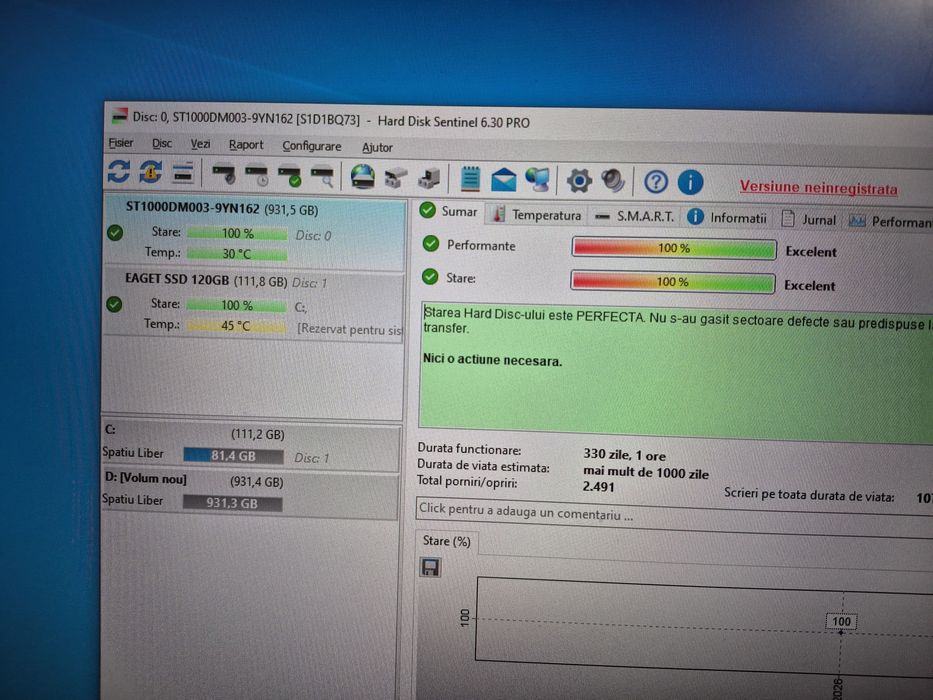This screenshot has height=700, width=933.
Task: Click the green disk status message box
Action: (676, 372)
